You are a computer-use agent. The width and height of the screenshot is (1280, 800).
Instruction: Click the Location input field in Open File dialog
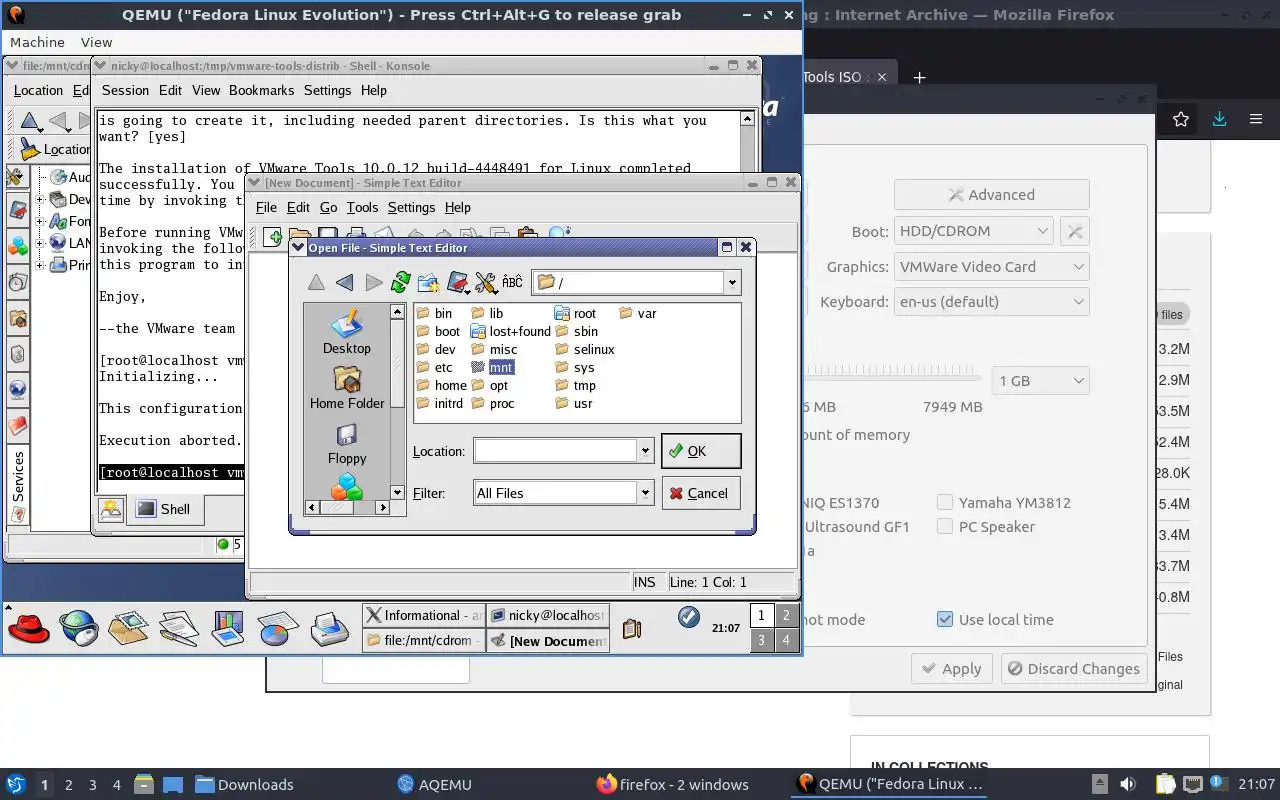555,451
